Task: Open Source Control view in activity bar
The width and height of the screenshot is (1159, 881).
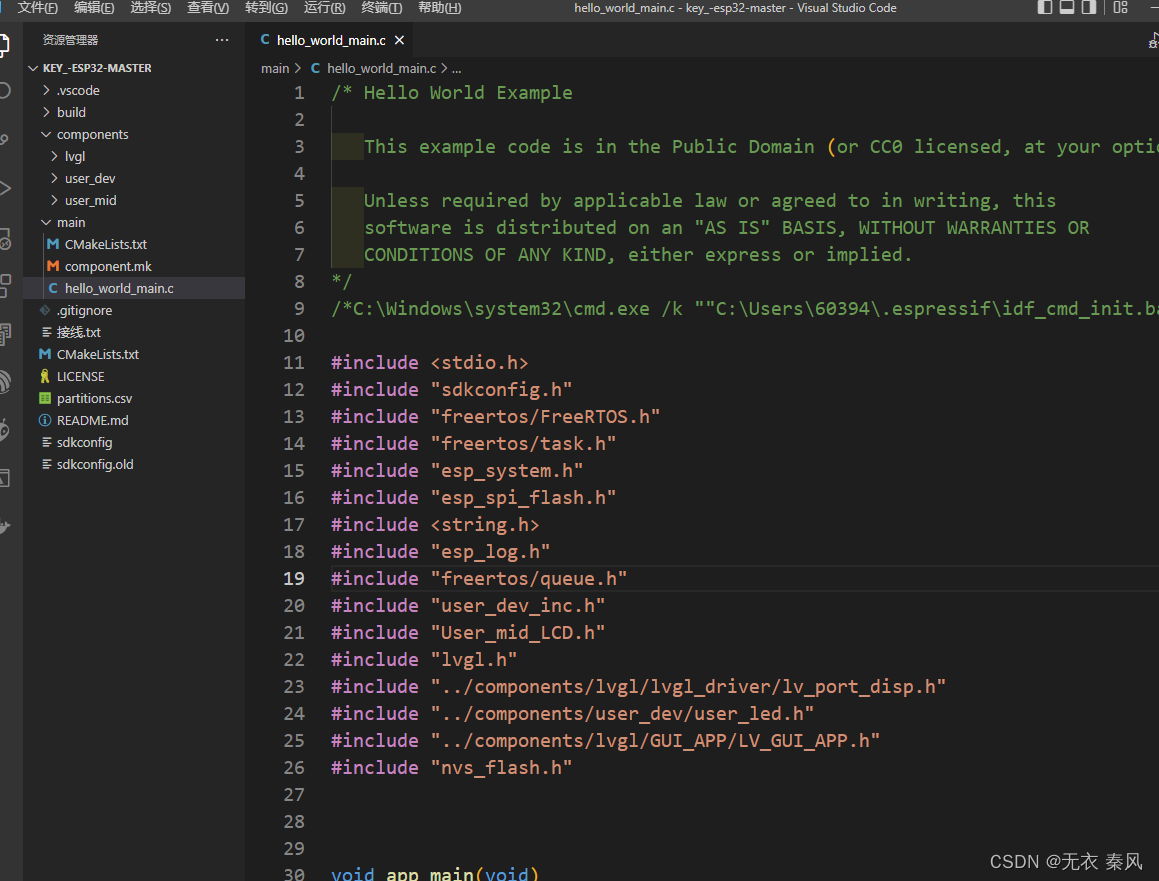Action: point(4,139)
